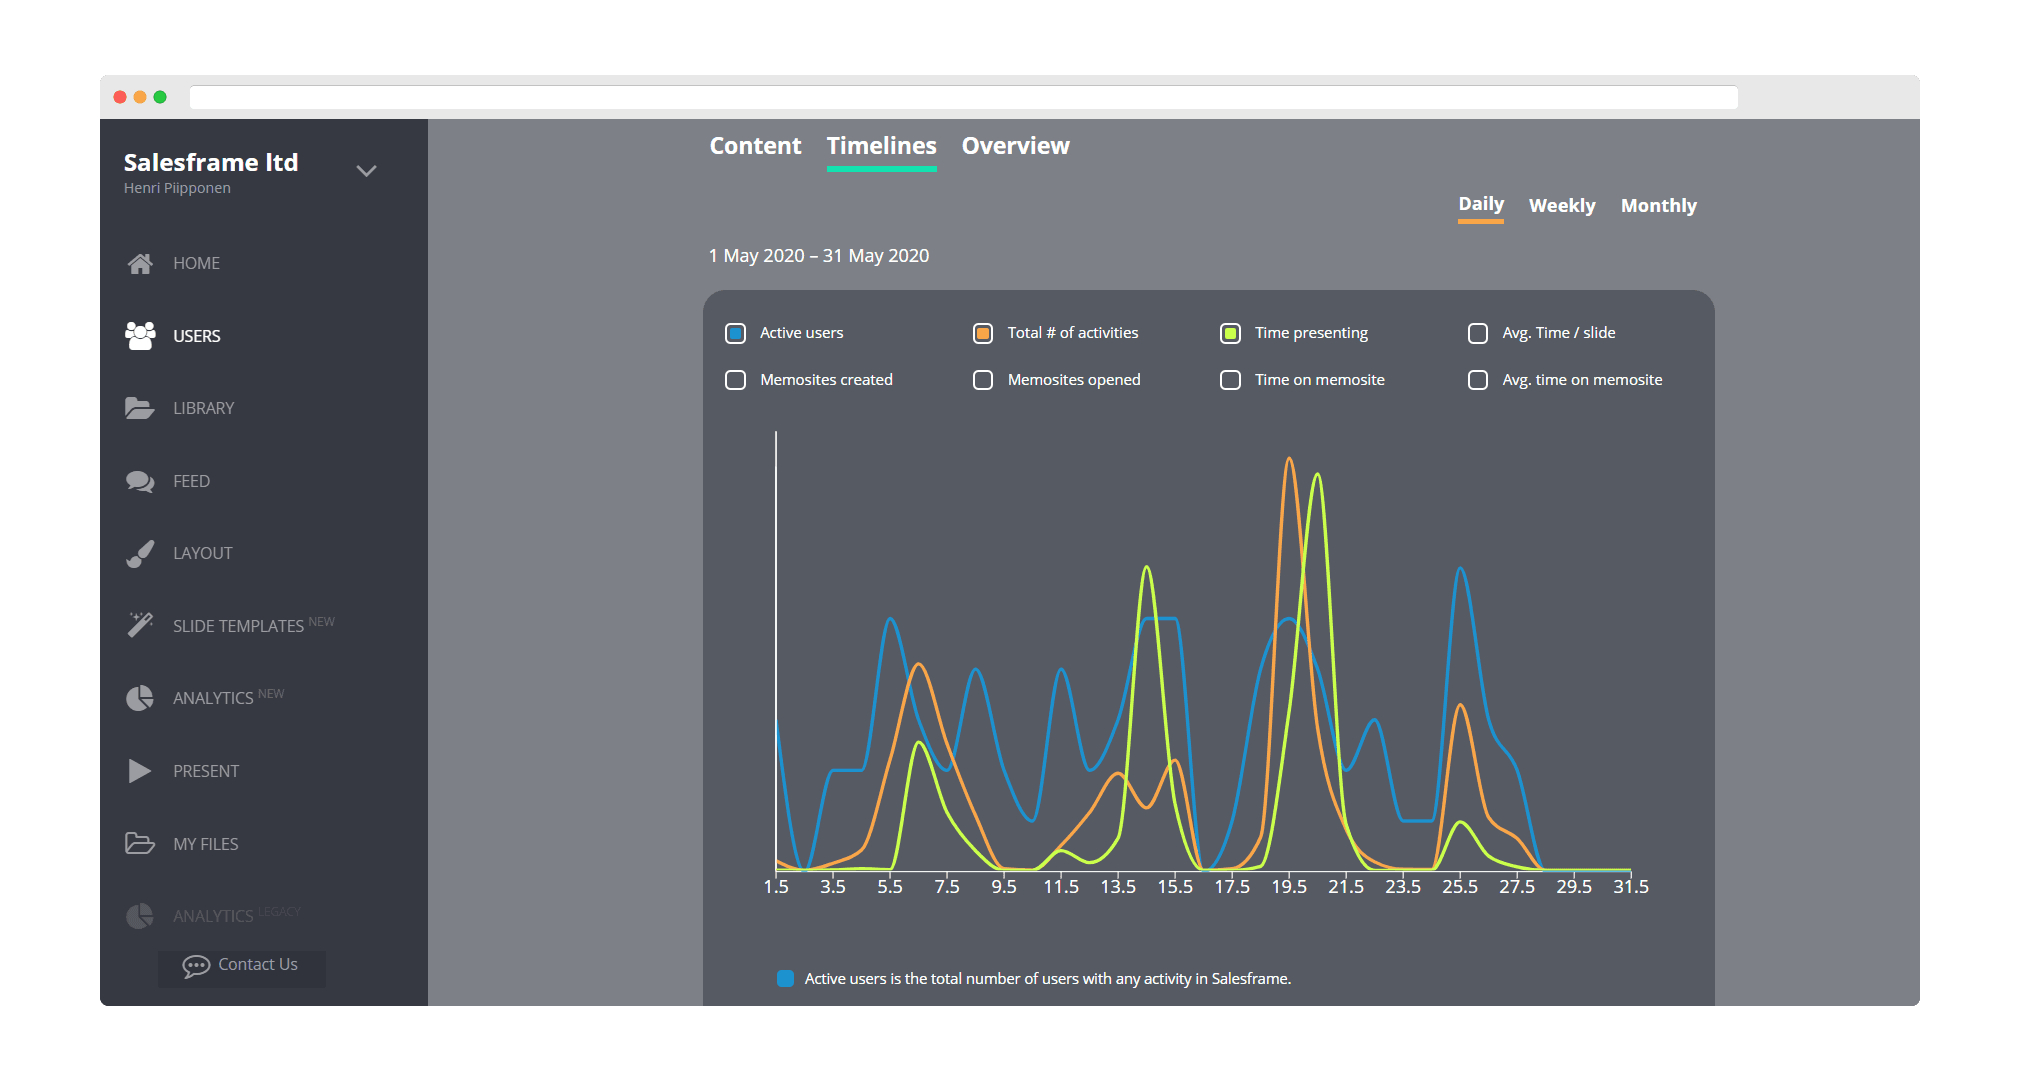
Task: Uncheck the Active users checkbox
Action: (736, 333)
